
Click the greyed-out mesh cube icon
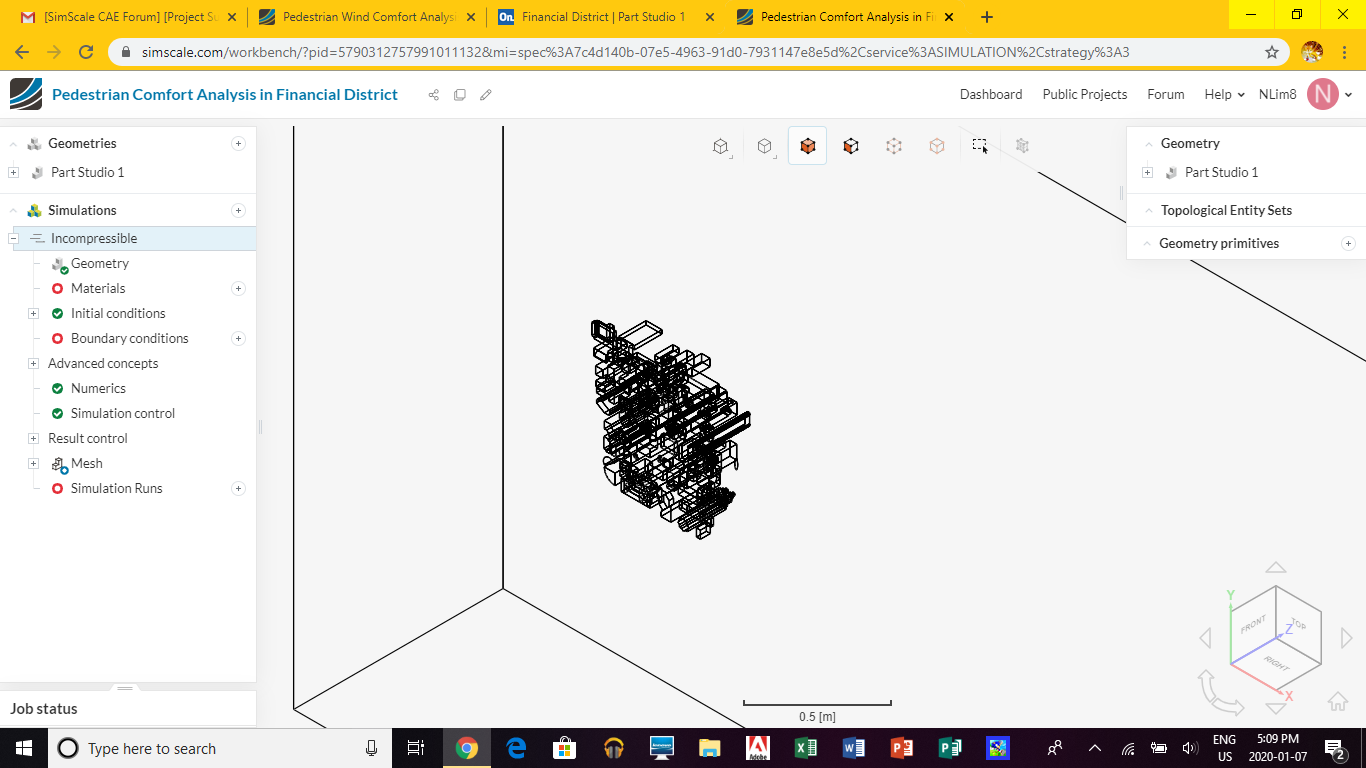tap(1022, 145)
